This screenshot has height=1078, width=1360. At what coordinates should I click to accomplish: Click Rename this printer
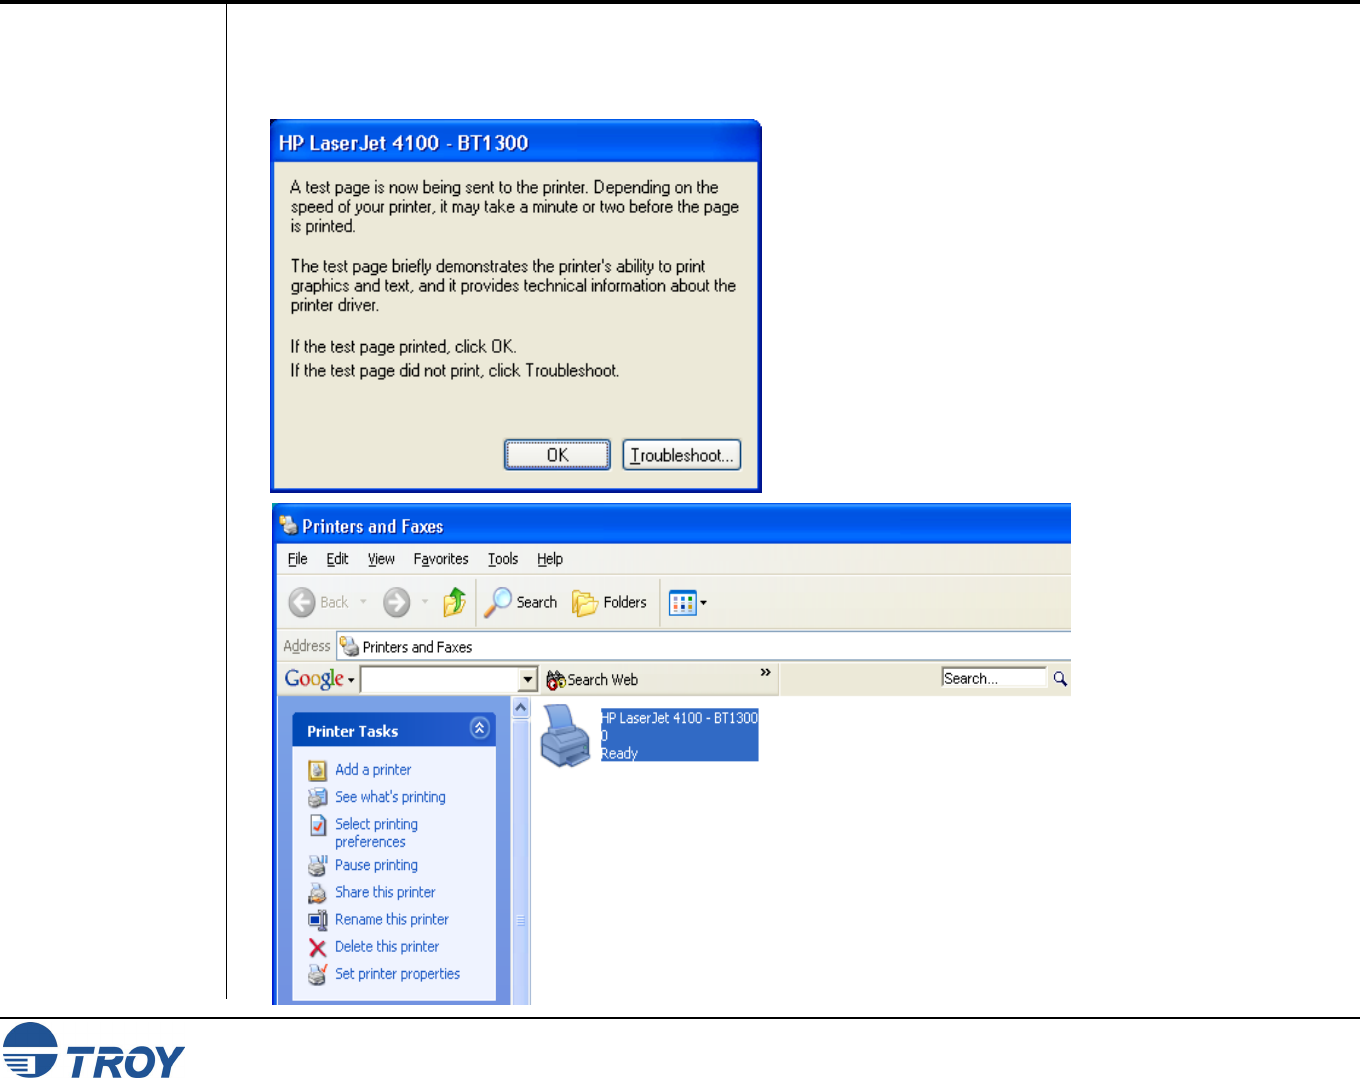pos(392,919)
